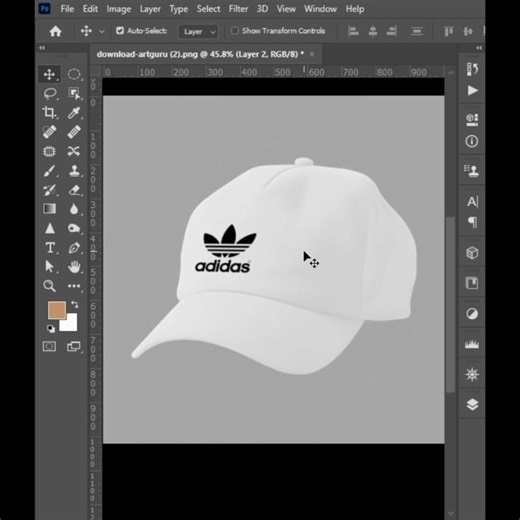Open the 3D menu

tap(262, 9)
